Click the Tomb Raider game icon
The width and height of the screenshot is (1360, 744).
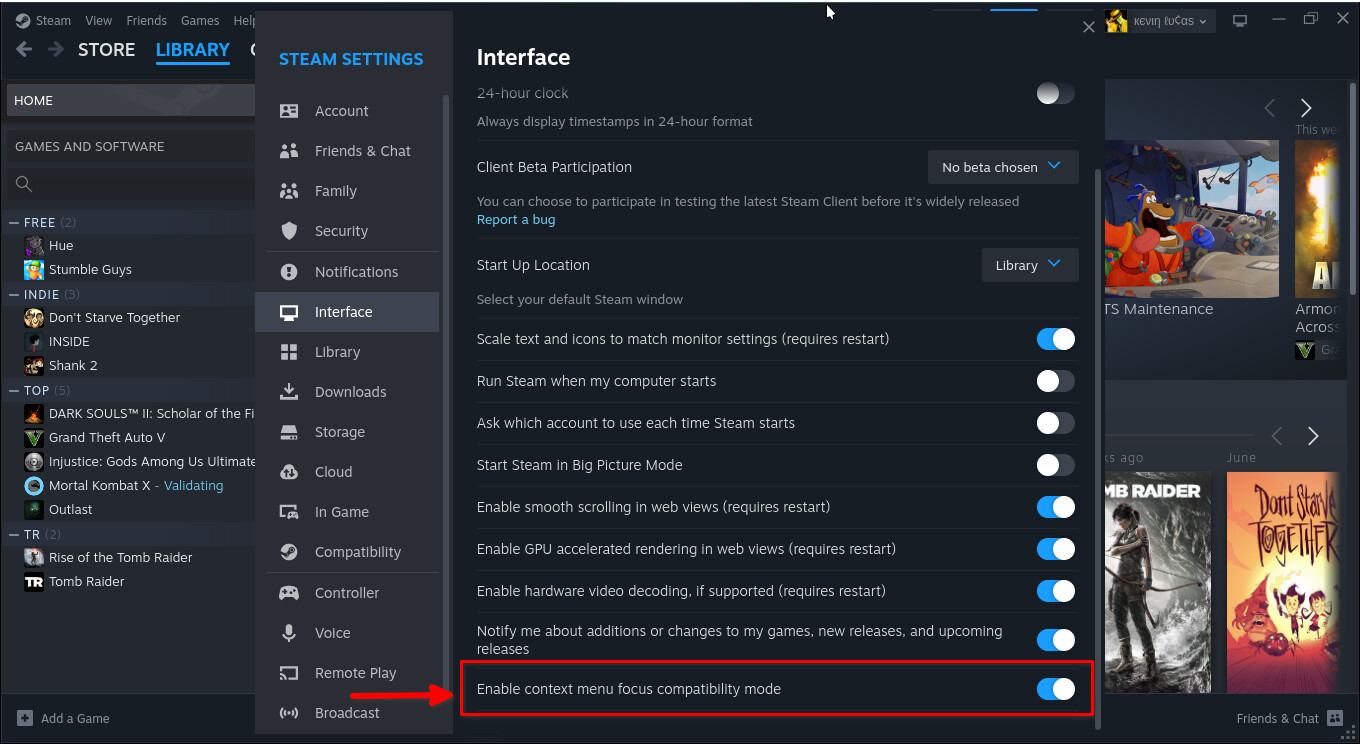pos(34,582)
